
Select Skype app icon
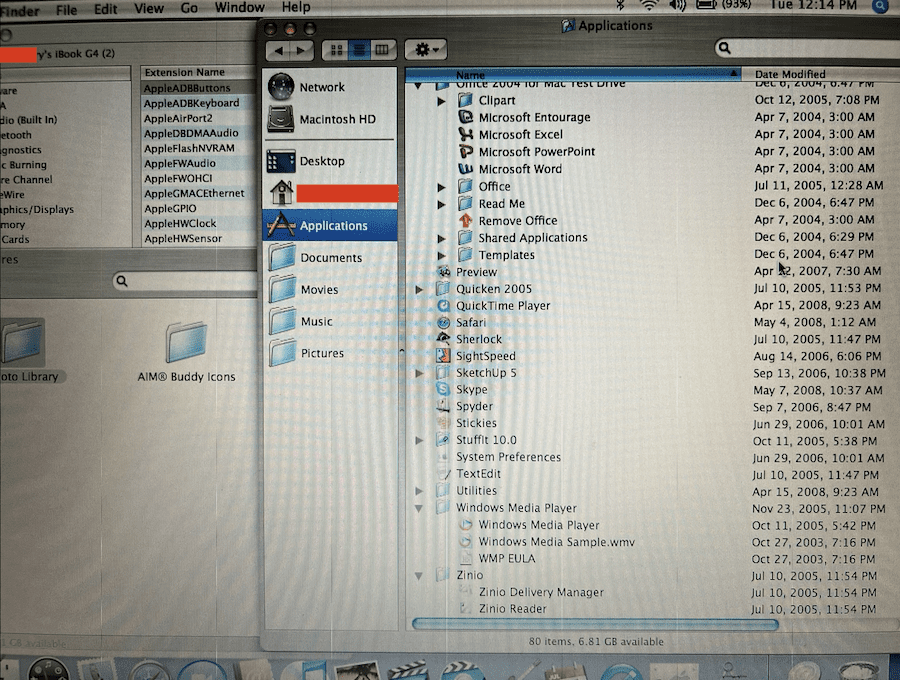[443, 389]
